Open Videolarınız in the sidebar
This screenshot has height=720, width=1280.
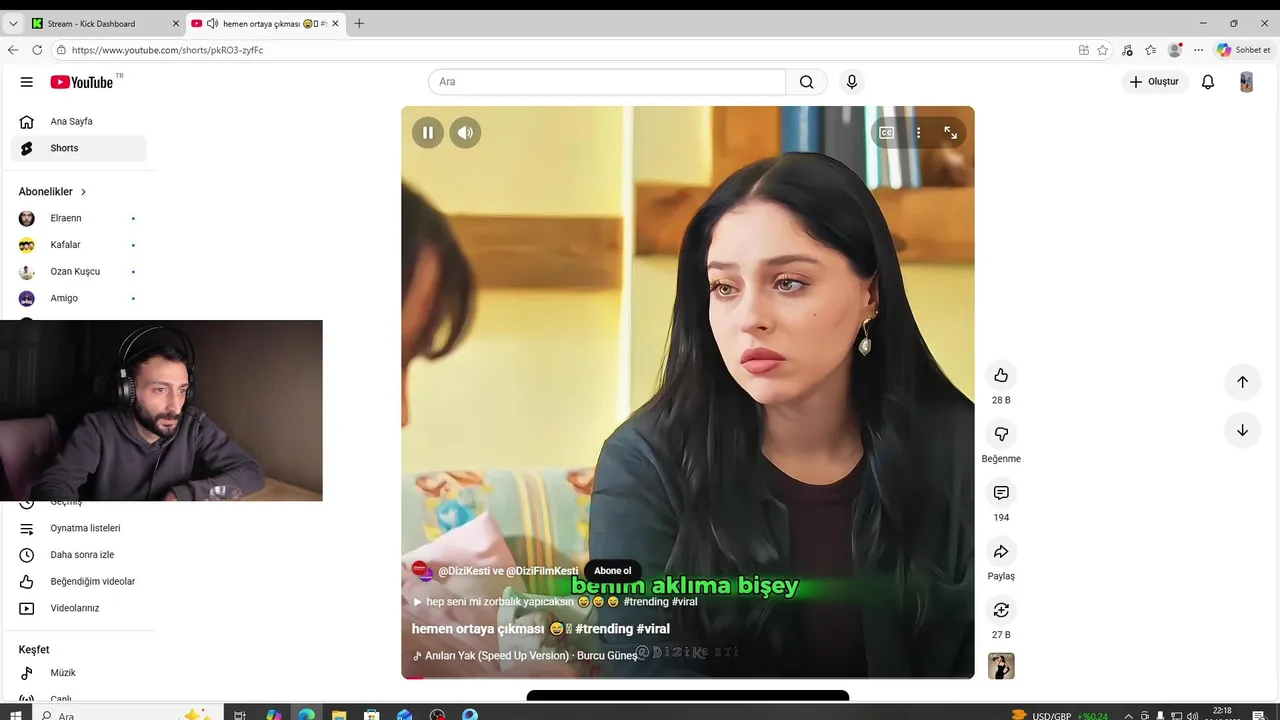(x=78, y=608)
